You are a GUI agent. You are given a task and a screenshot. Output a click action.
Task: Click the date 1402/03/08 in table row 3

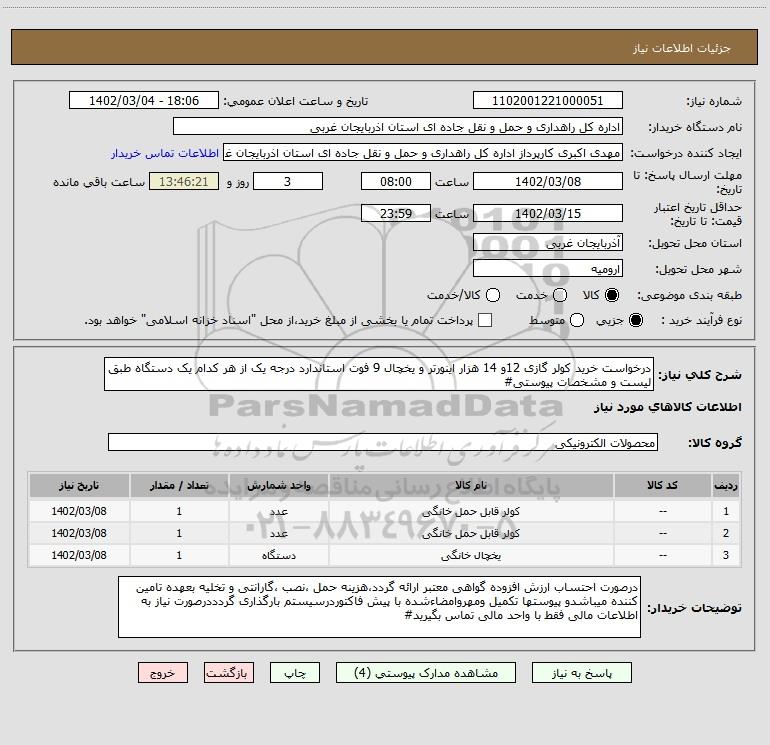coord(79,555)
